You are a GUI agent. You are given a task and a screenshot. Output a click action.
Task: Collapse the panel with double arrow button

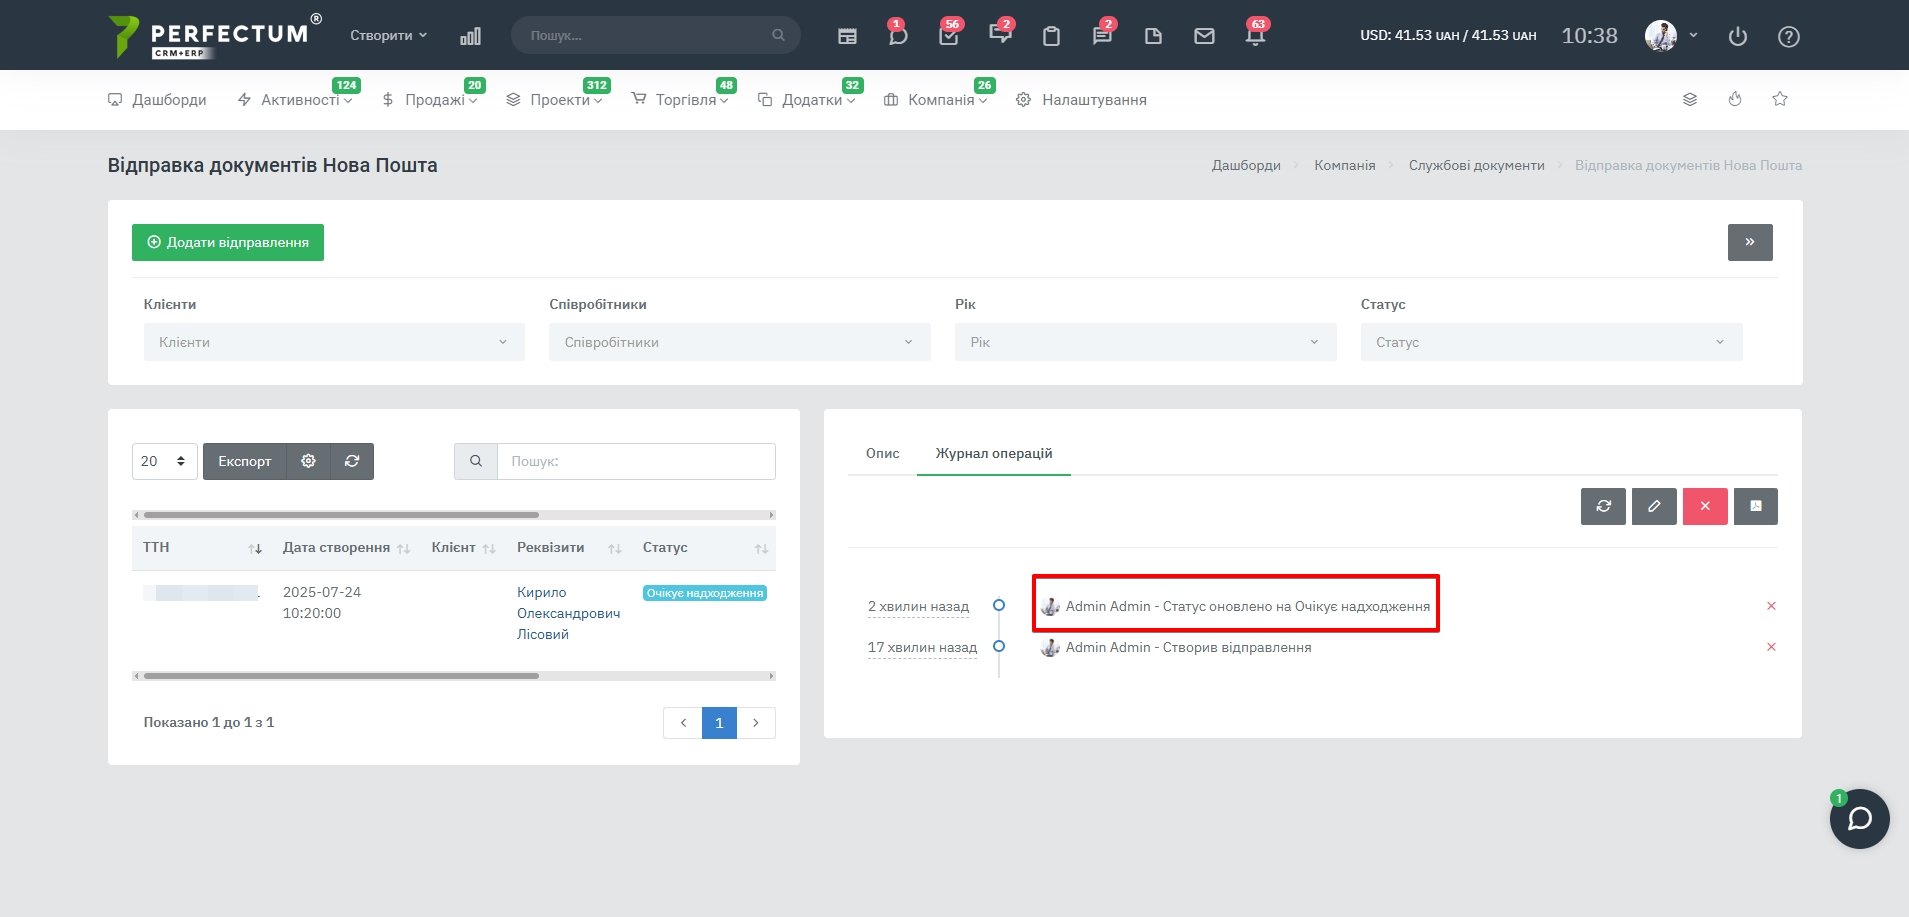[1750, 242]
